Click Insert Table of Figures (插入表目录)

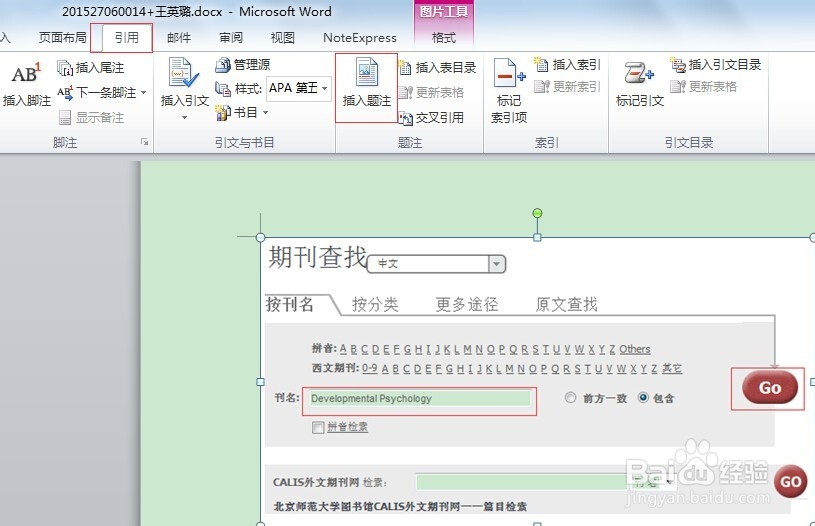coord(437,67)
